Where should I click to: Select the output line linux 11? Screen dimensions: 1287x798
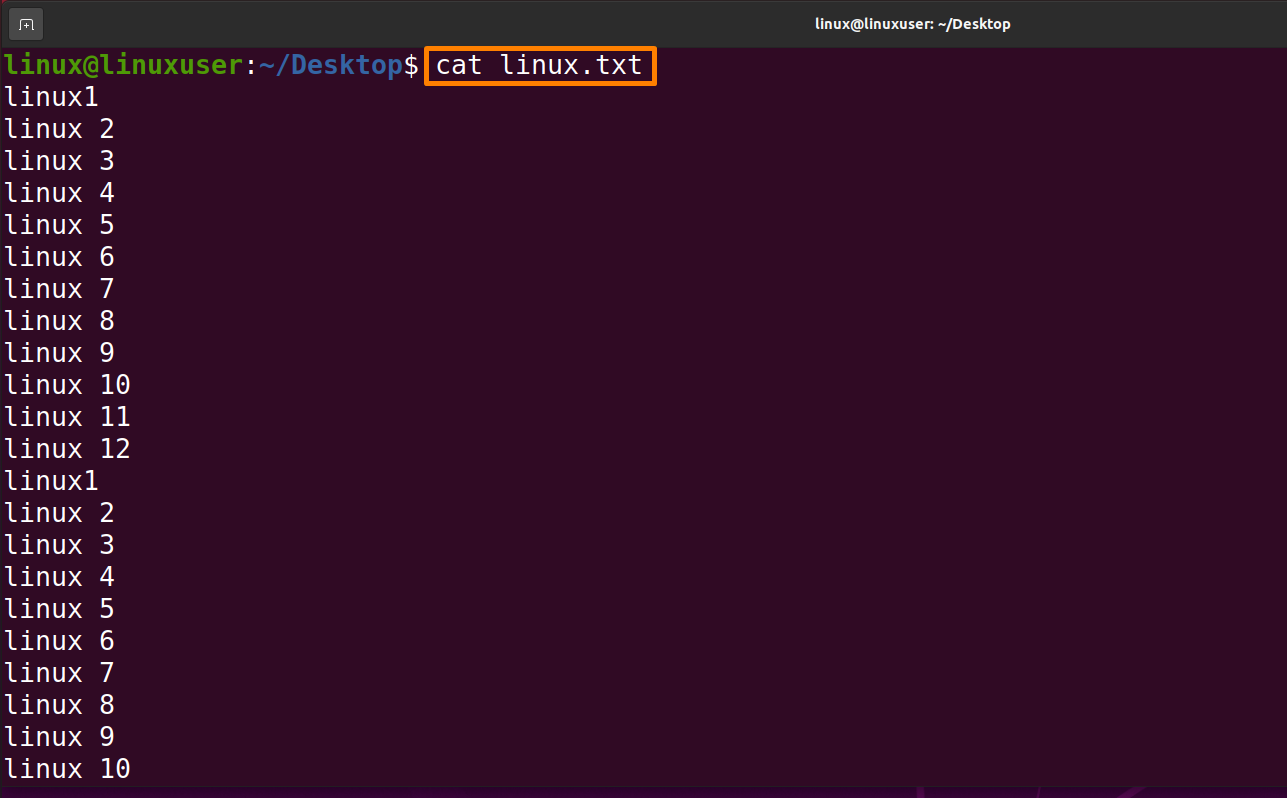[67, 416]
